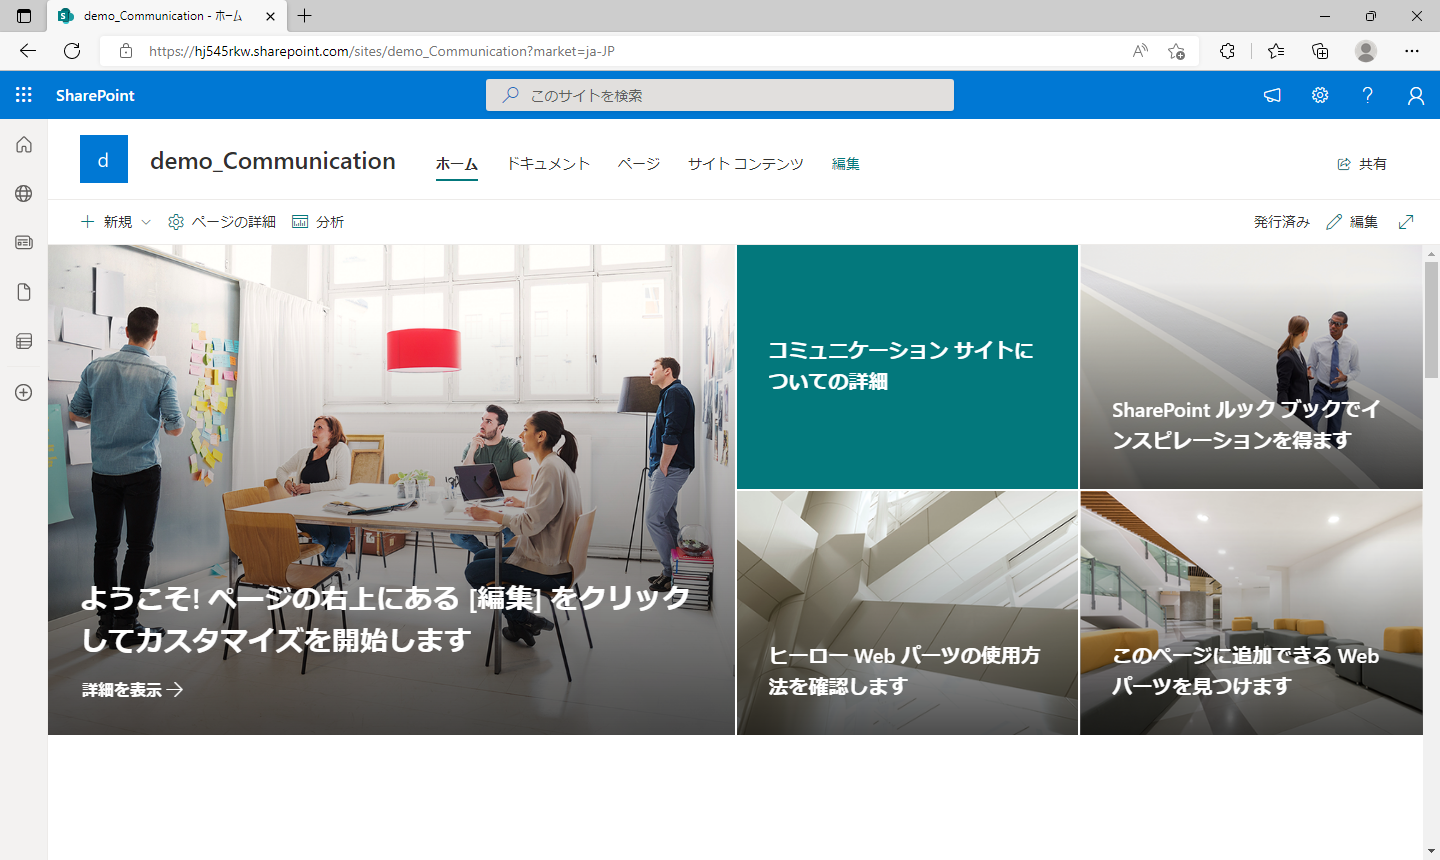The image size is (1440, 860).
Task: Open browser Extensions puzzle icon
Action: pos(1228,51)
